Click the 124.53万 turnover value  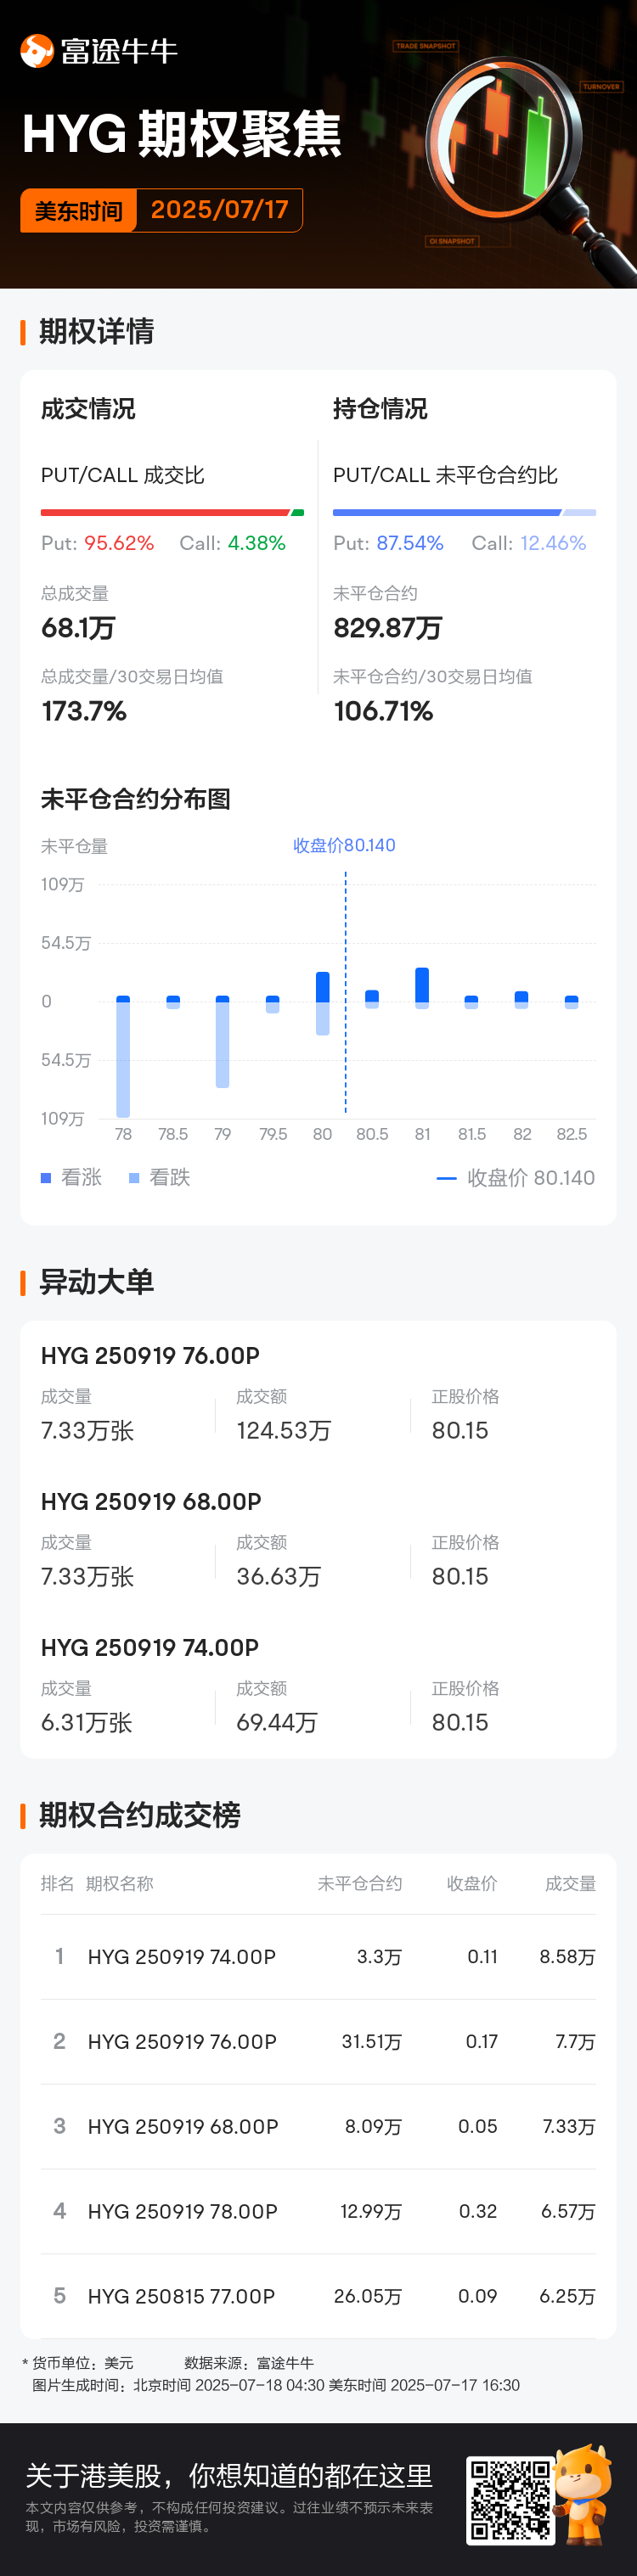coord(283,1431)
